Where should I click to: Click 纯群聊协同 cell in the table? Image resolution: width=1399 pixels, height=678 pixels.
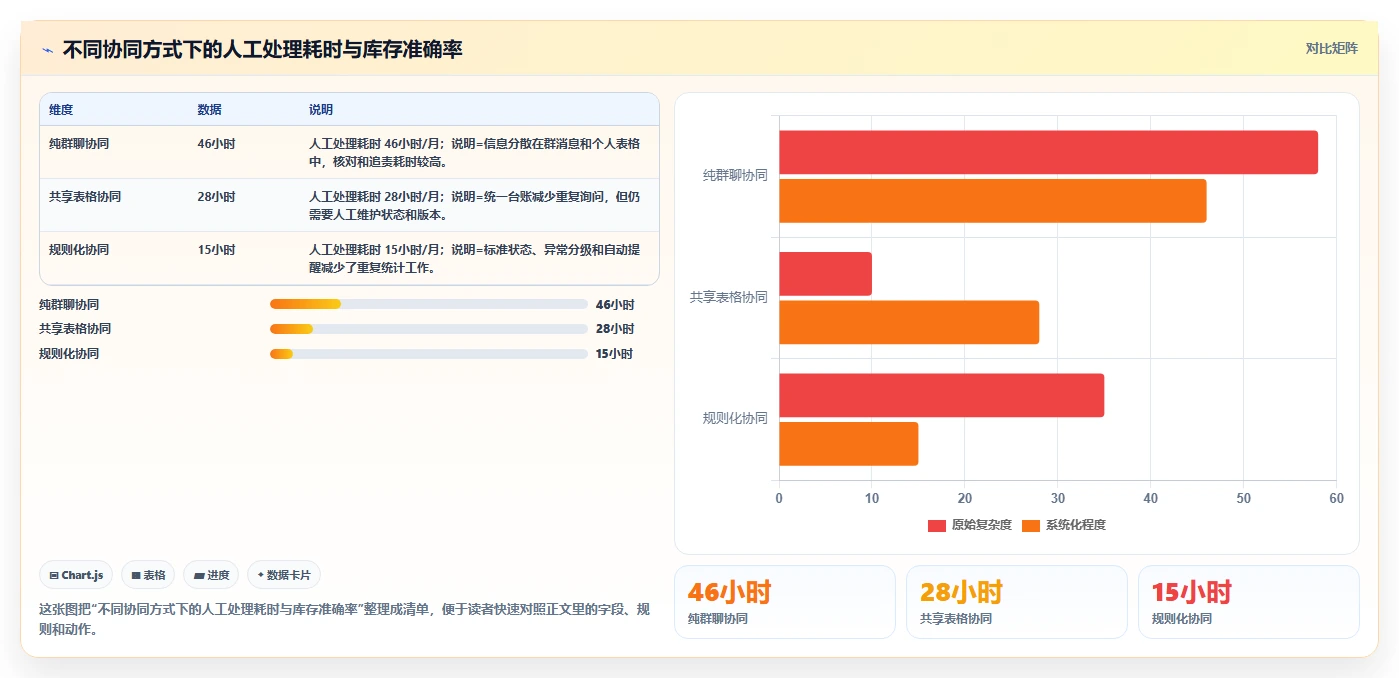[x=79, y=144]
